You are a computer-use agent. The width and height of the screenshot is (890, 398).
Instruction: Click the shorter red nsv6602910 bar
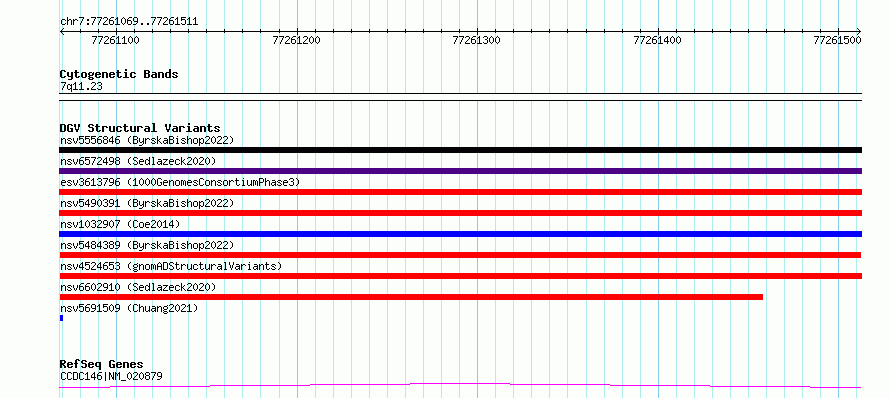pyautogui.click(x=411, y=297)
